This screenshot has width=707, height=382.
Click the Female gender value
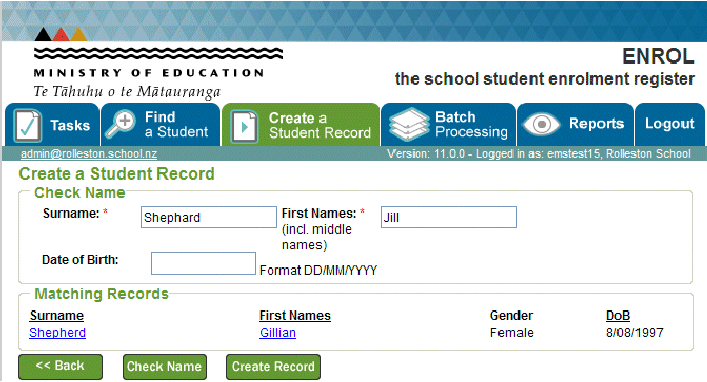pyautogui.click(x=512, y=333)
